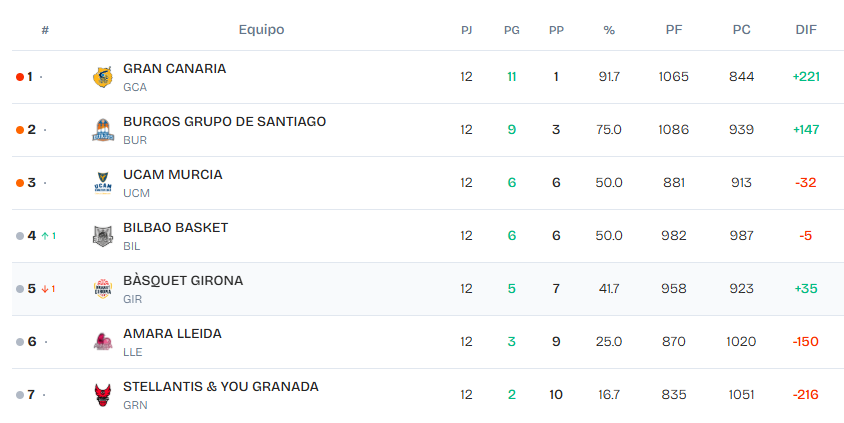Click the red position dot for rank 1

click(20, 77)
